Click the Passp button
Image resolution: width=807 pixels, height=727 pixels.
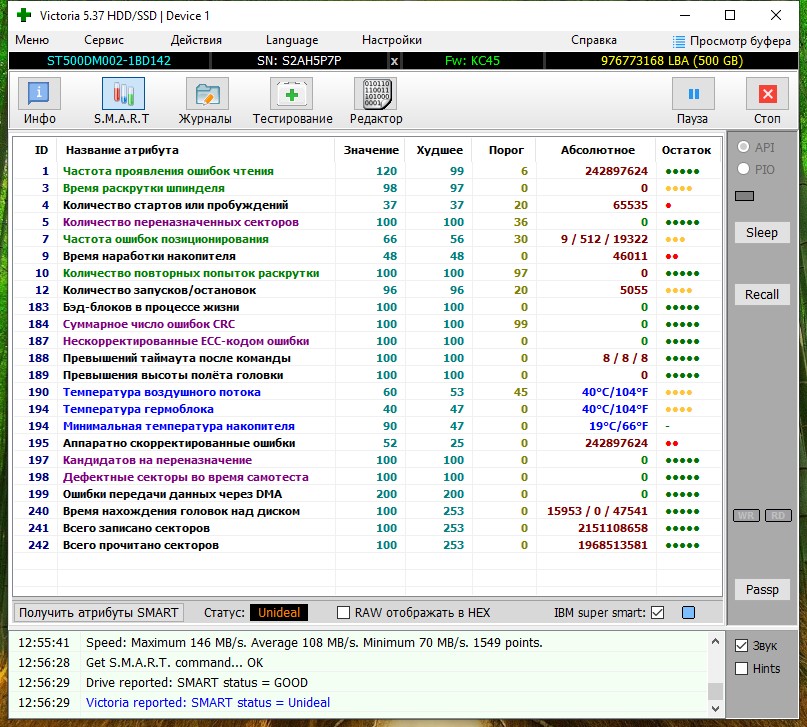point(762,590)
